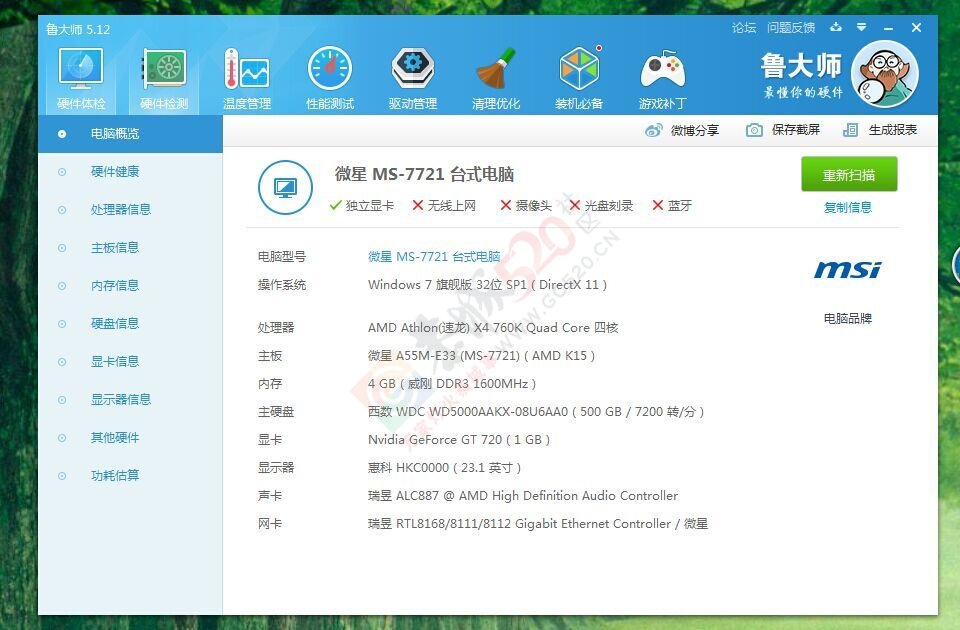Screen dimensions: 960x630
Task: Open the 游戏补丁 gamepad icon
Action: click(662, 79)
